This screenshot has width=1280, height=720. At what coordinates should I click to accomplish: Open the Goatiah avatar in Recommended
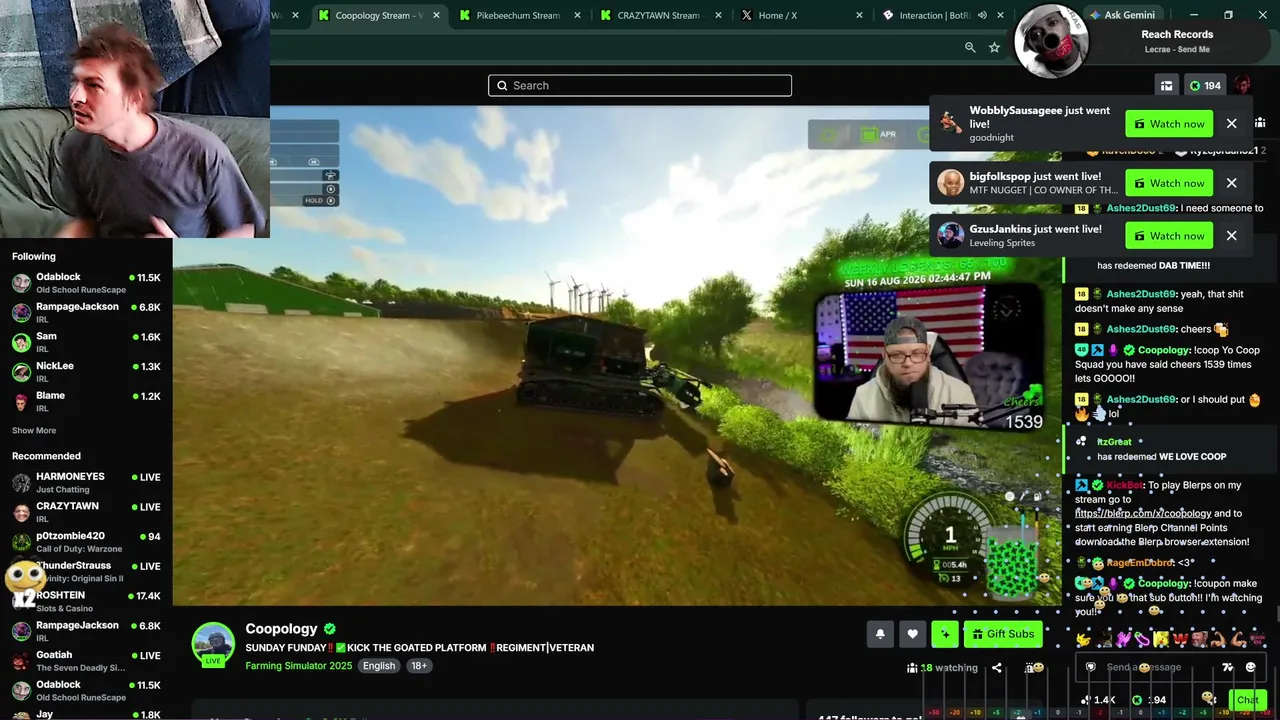coord(21,661)
